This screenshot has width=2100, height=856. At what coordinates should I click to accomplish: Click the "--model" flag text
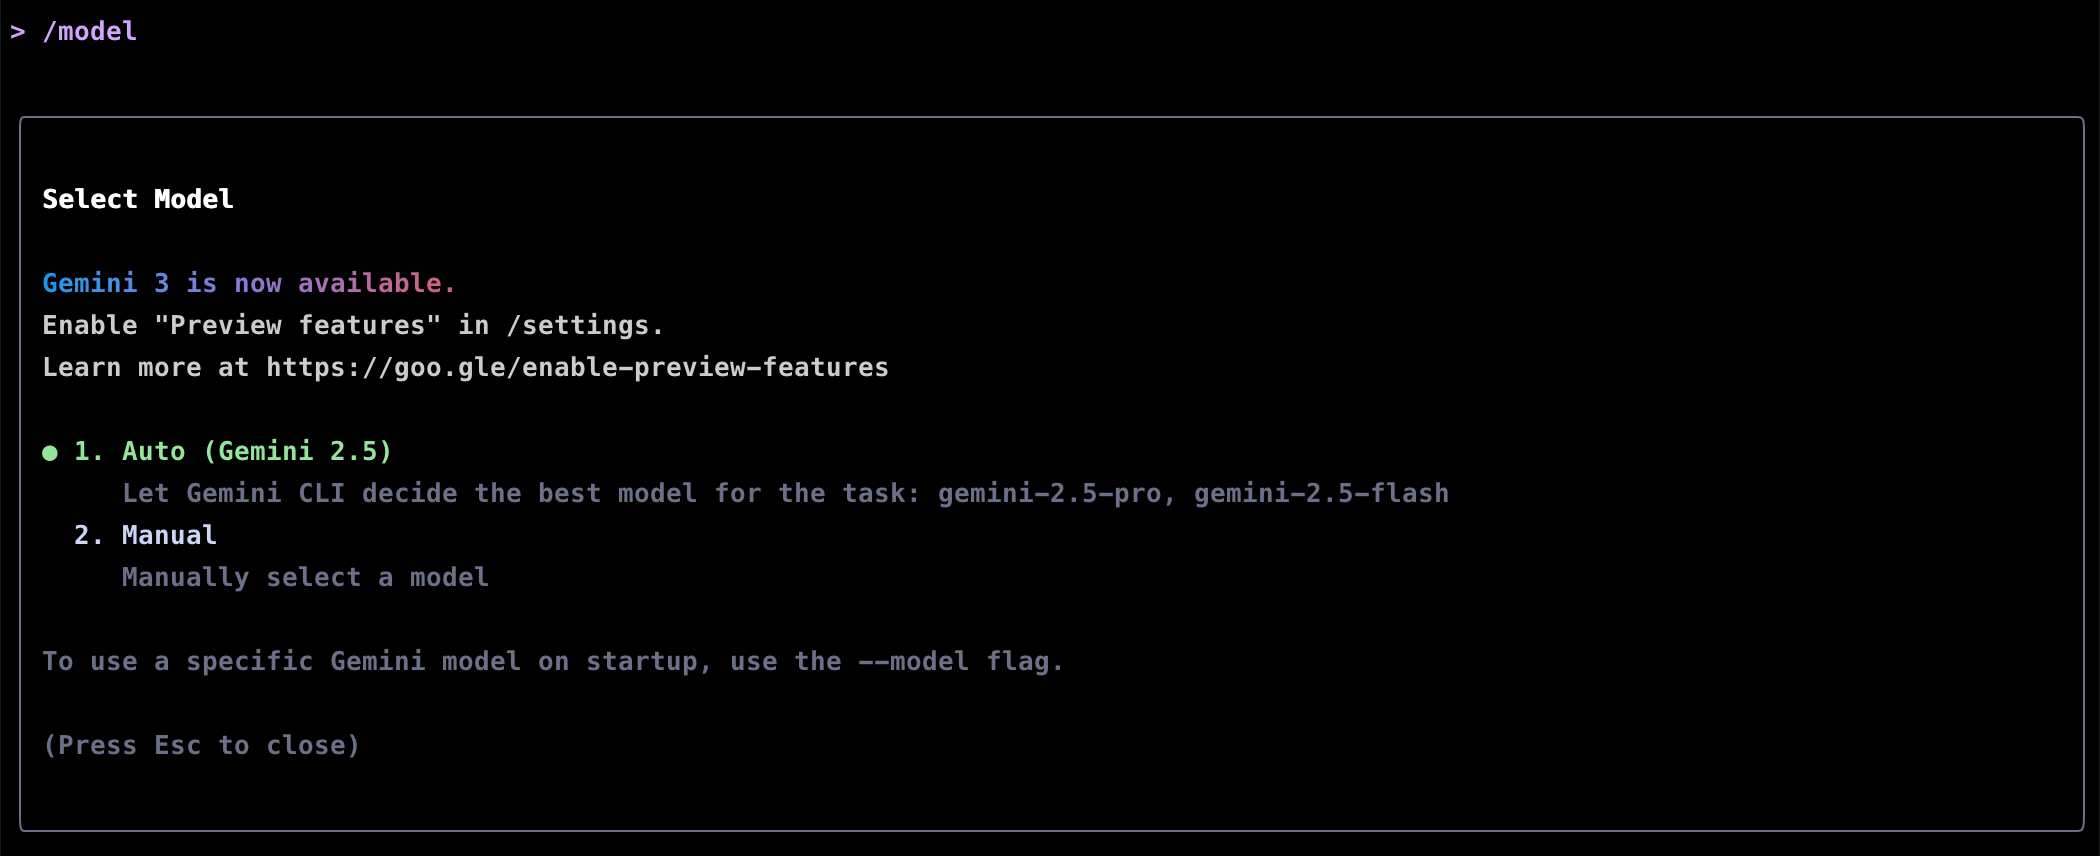[x=913, y=661]
